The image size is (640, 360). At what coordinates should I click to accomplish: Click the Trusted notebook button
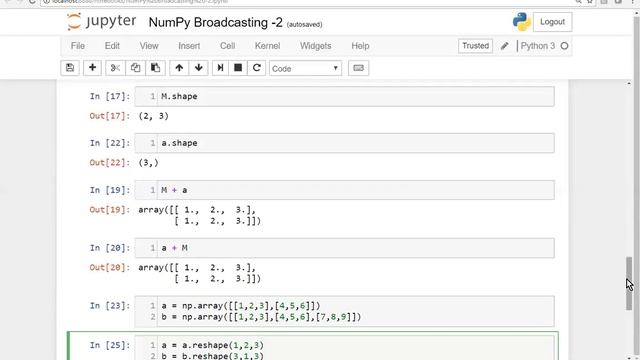(475, 46)
